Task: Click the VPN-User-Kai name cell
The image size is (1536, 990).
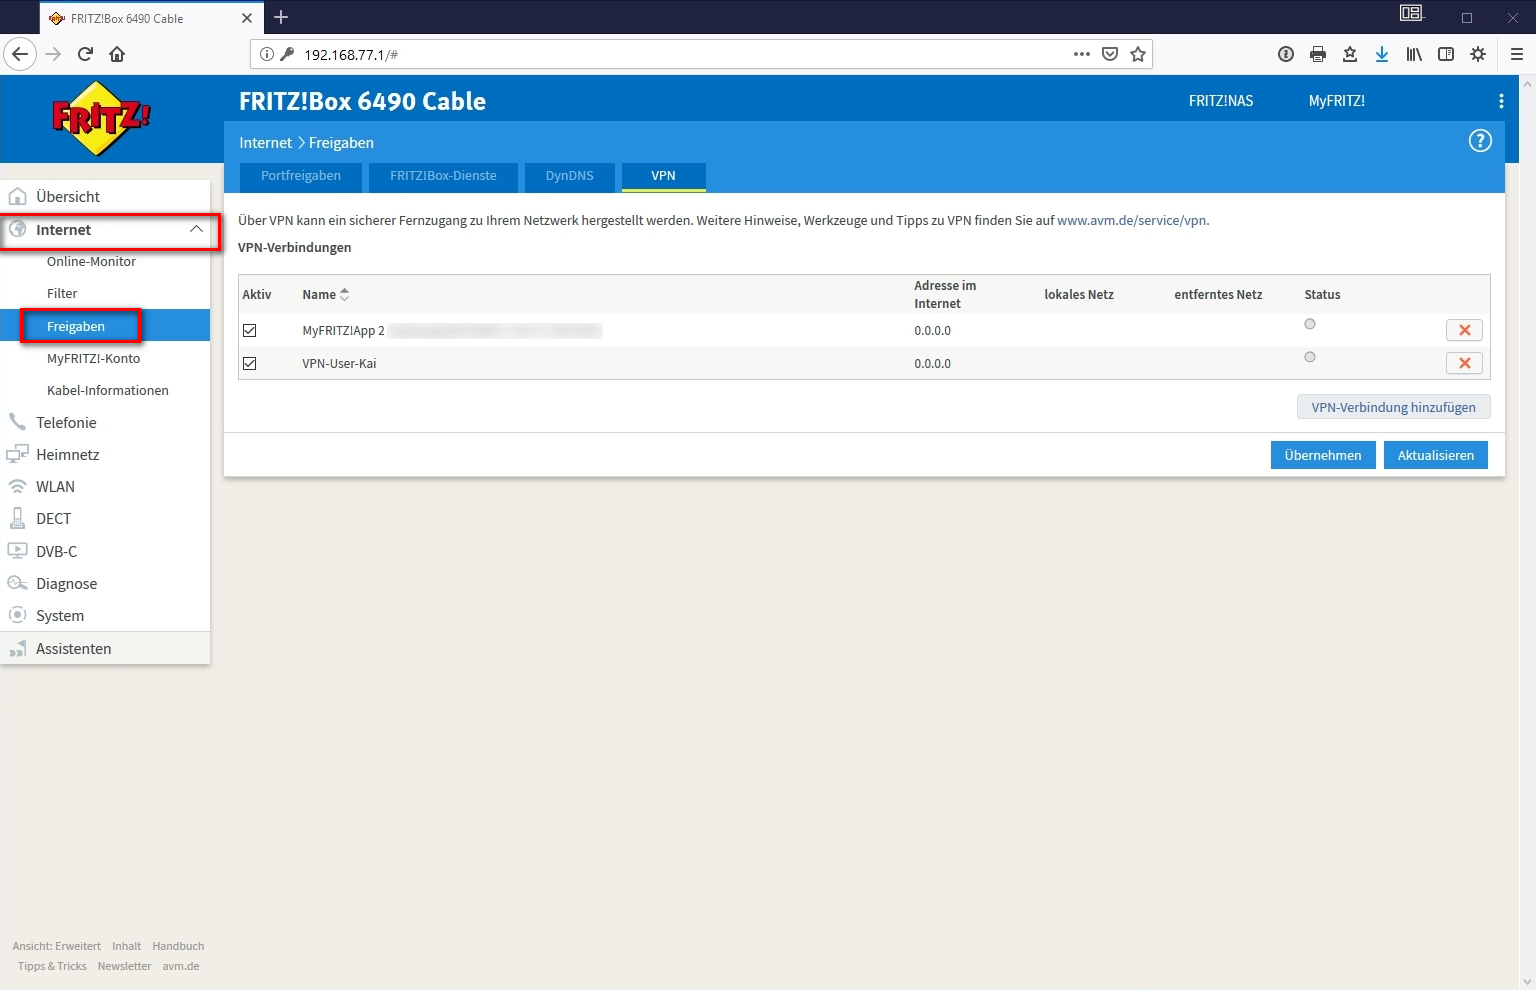Action: coord(339,364)
